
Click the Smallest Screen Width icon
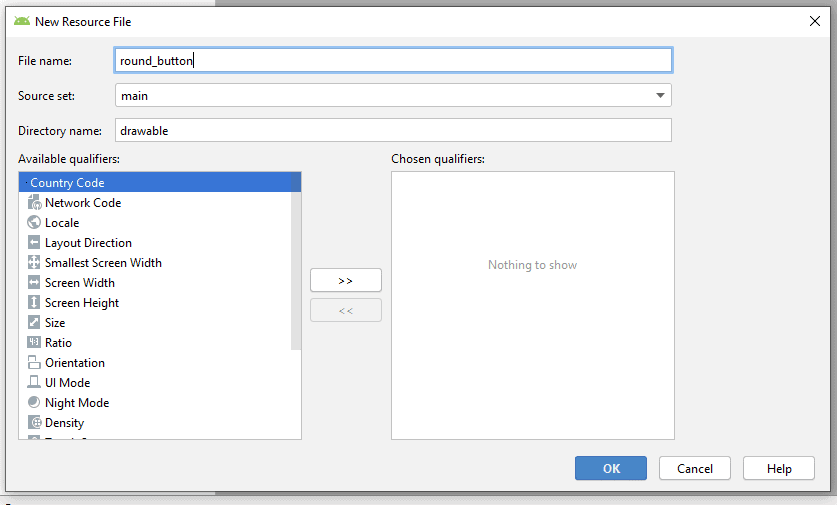coord(35,263)
